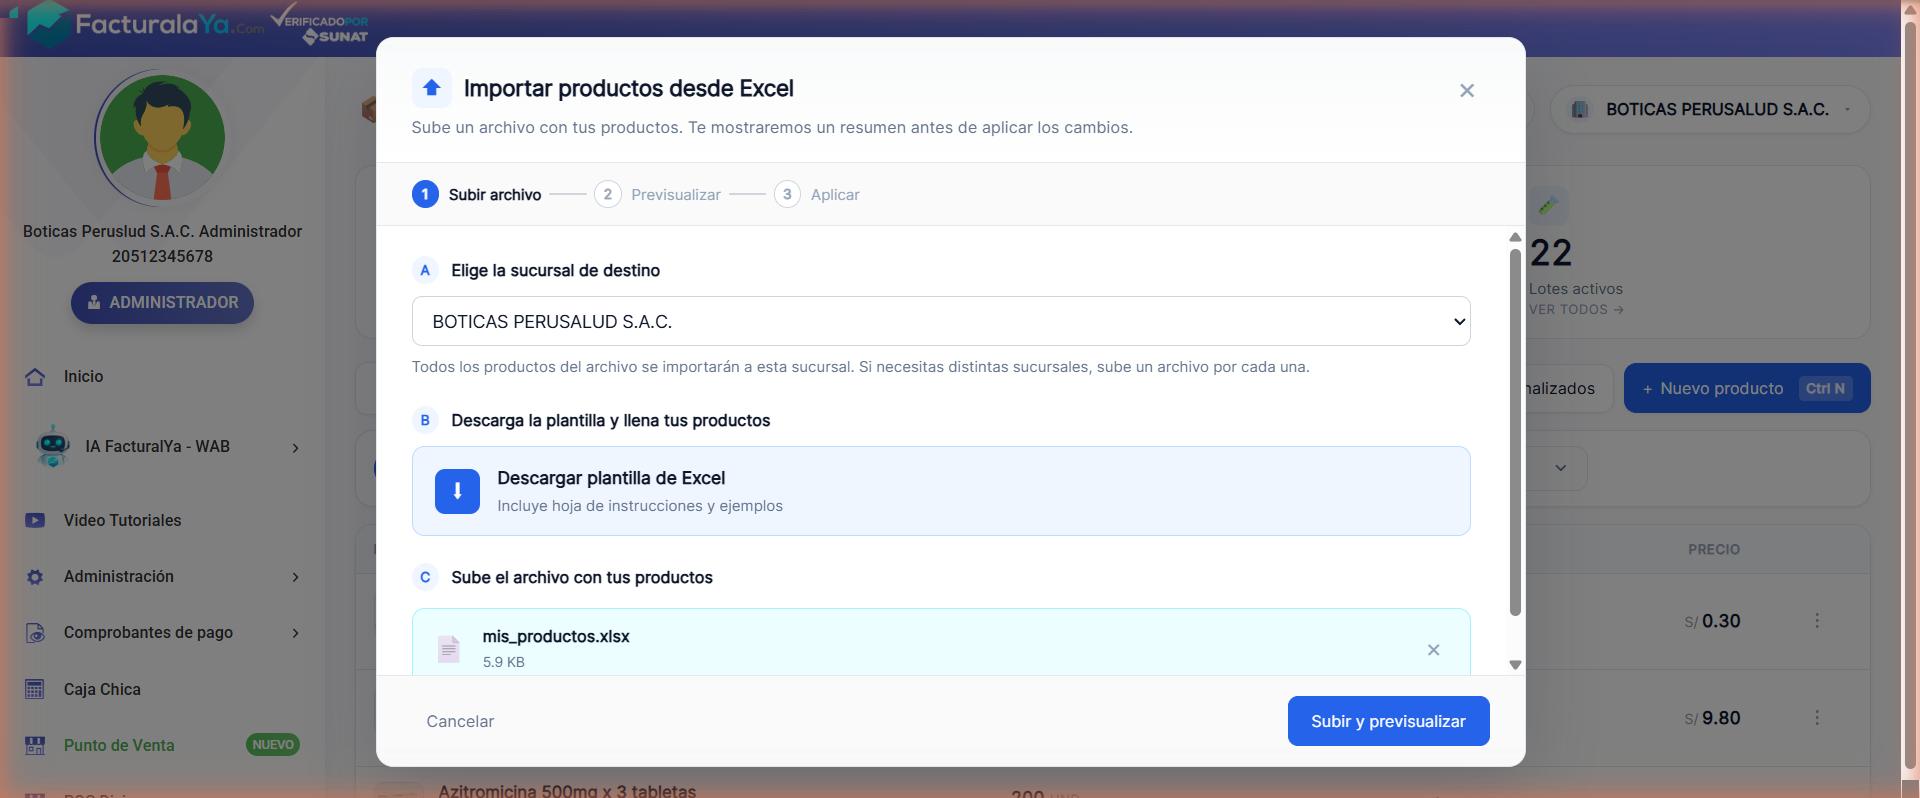Expand the Administración chevron
This screenshot has height=798, width=1920.
(295, 577)
